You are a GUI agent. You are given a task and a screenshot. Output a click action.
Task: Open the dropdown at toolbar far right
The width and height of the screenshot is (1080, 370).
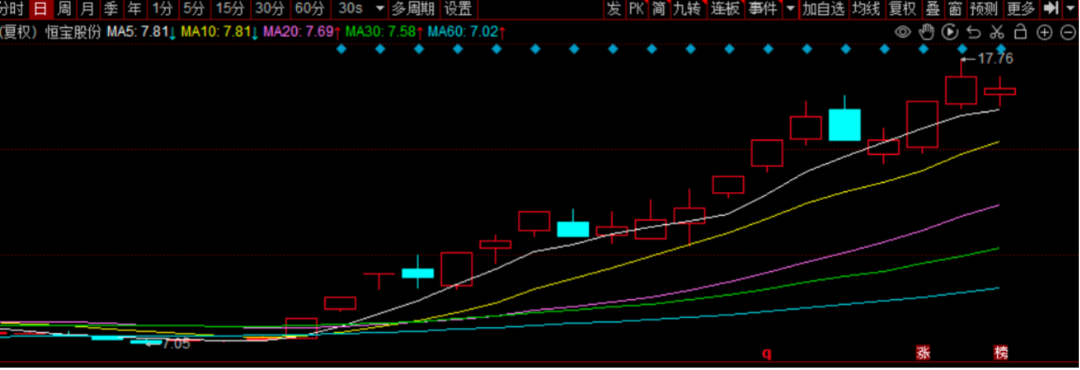tap(1071, 9)
